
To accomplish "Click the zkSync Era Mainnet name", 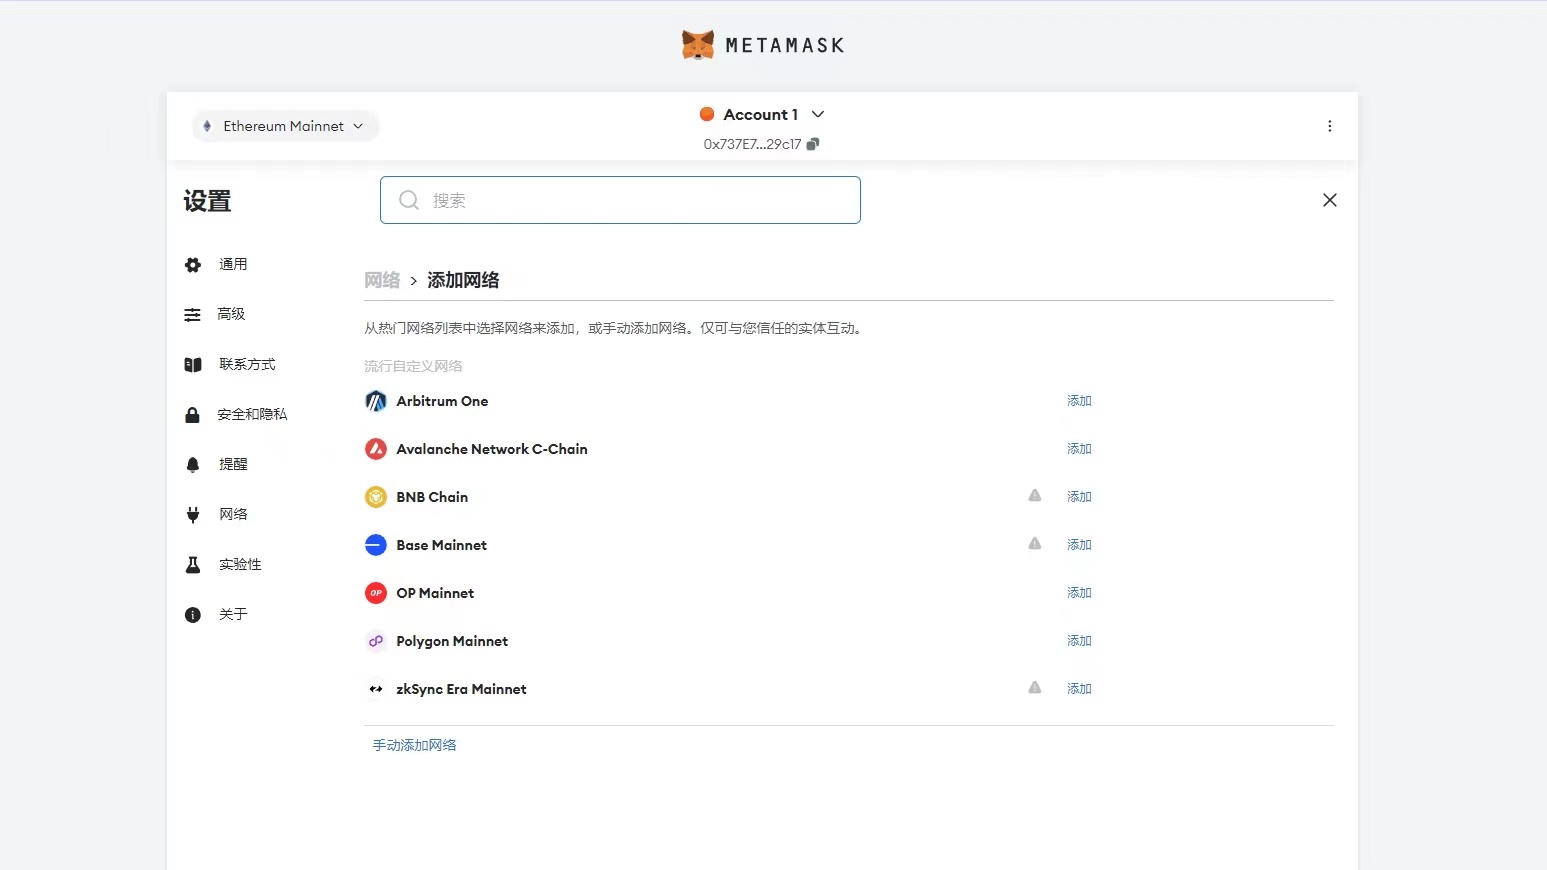I will coord(461,689).
